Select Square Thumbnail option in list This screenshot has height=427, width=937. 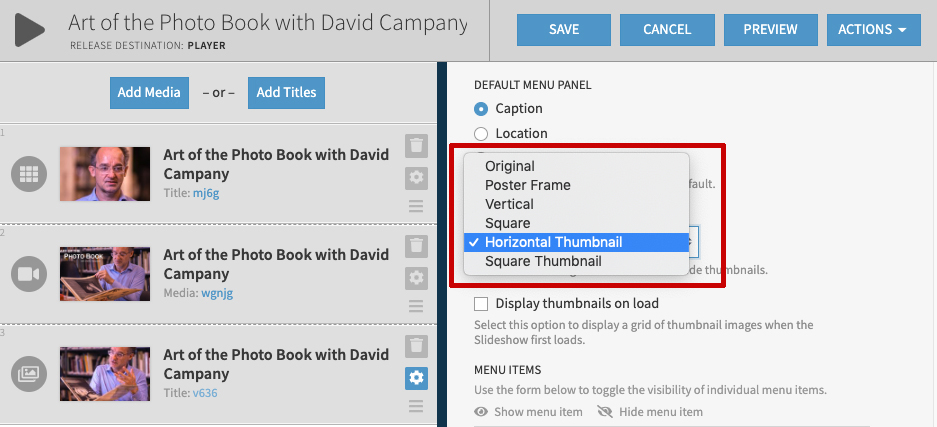pos(543,261)
